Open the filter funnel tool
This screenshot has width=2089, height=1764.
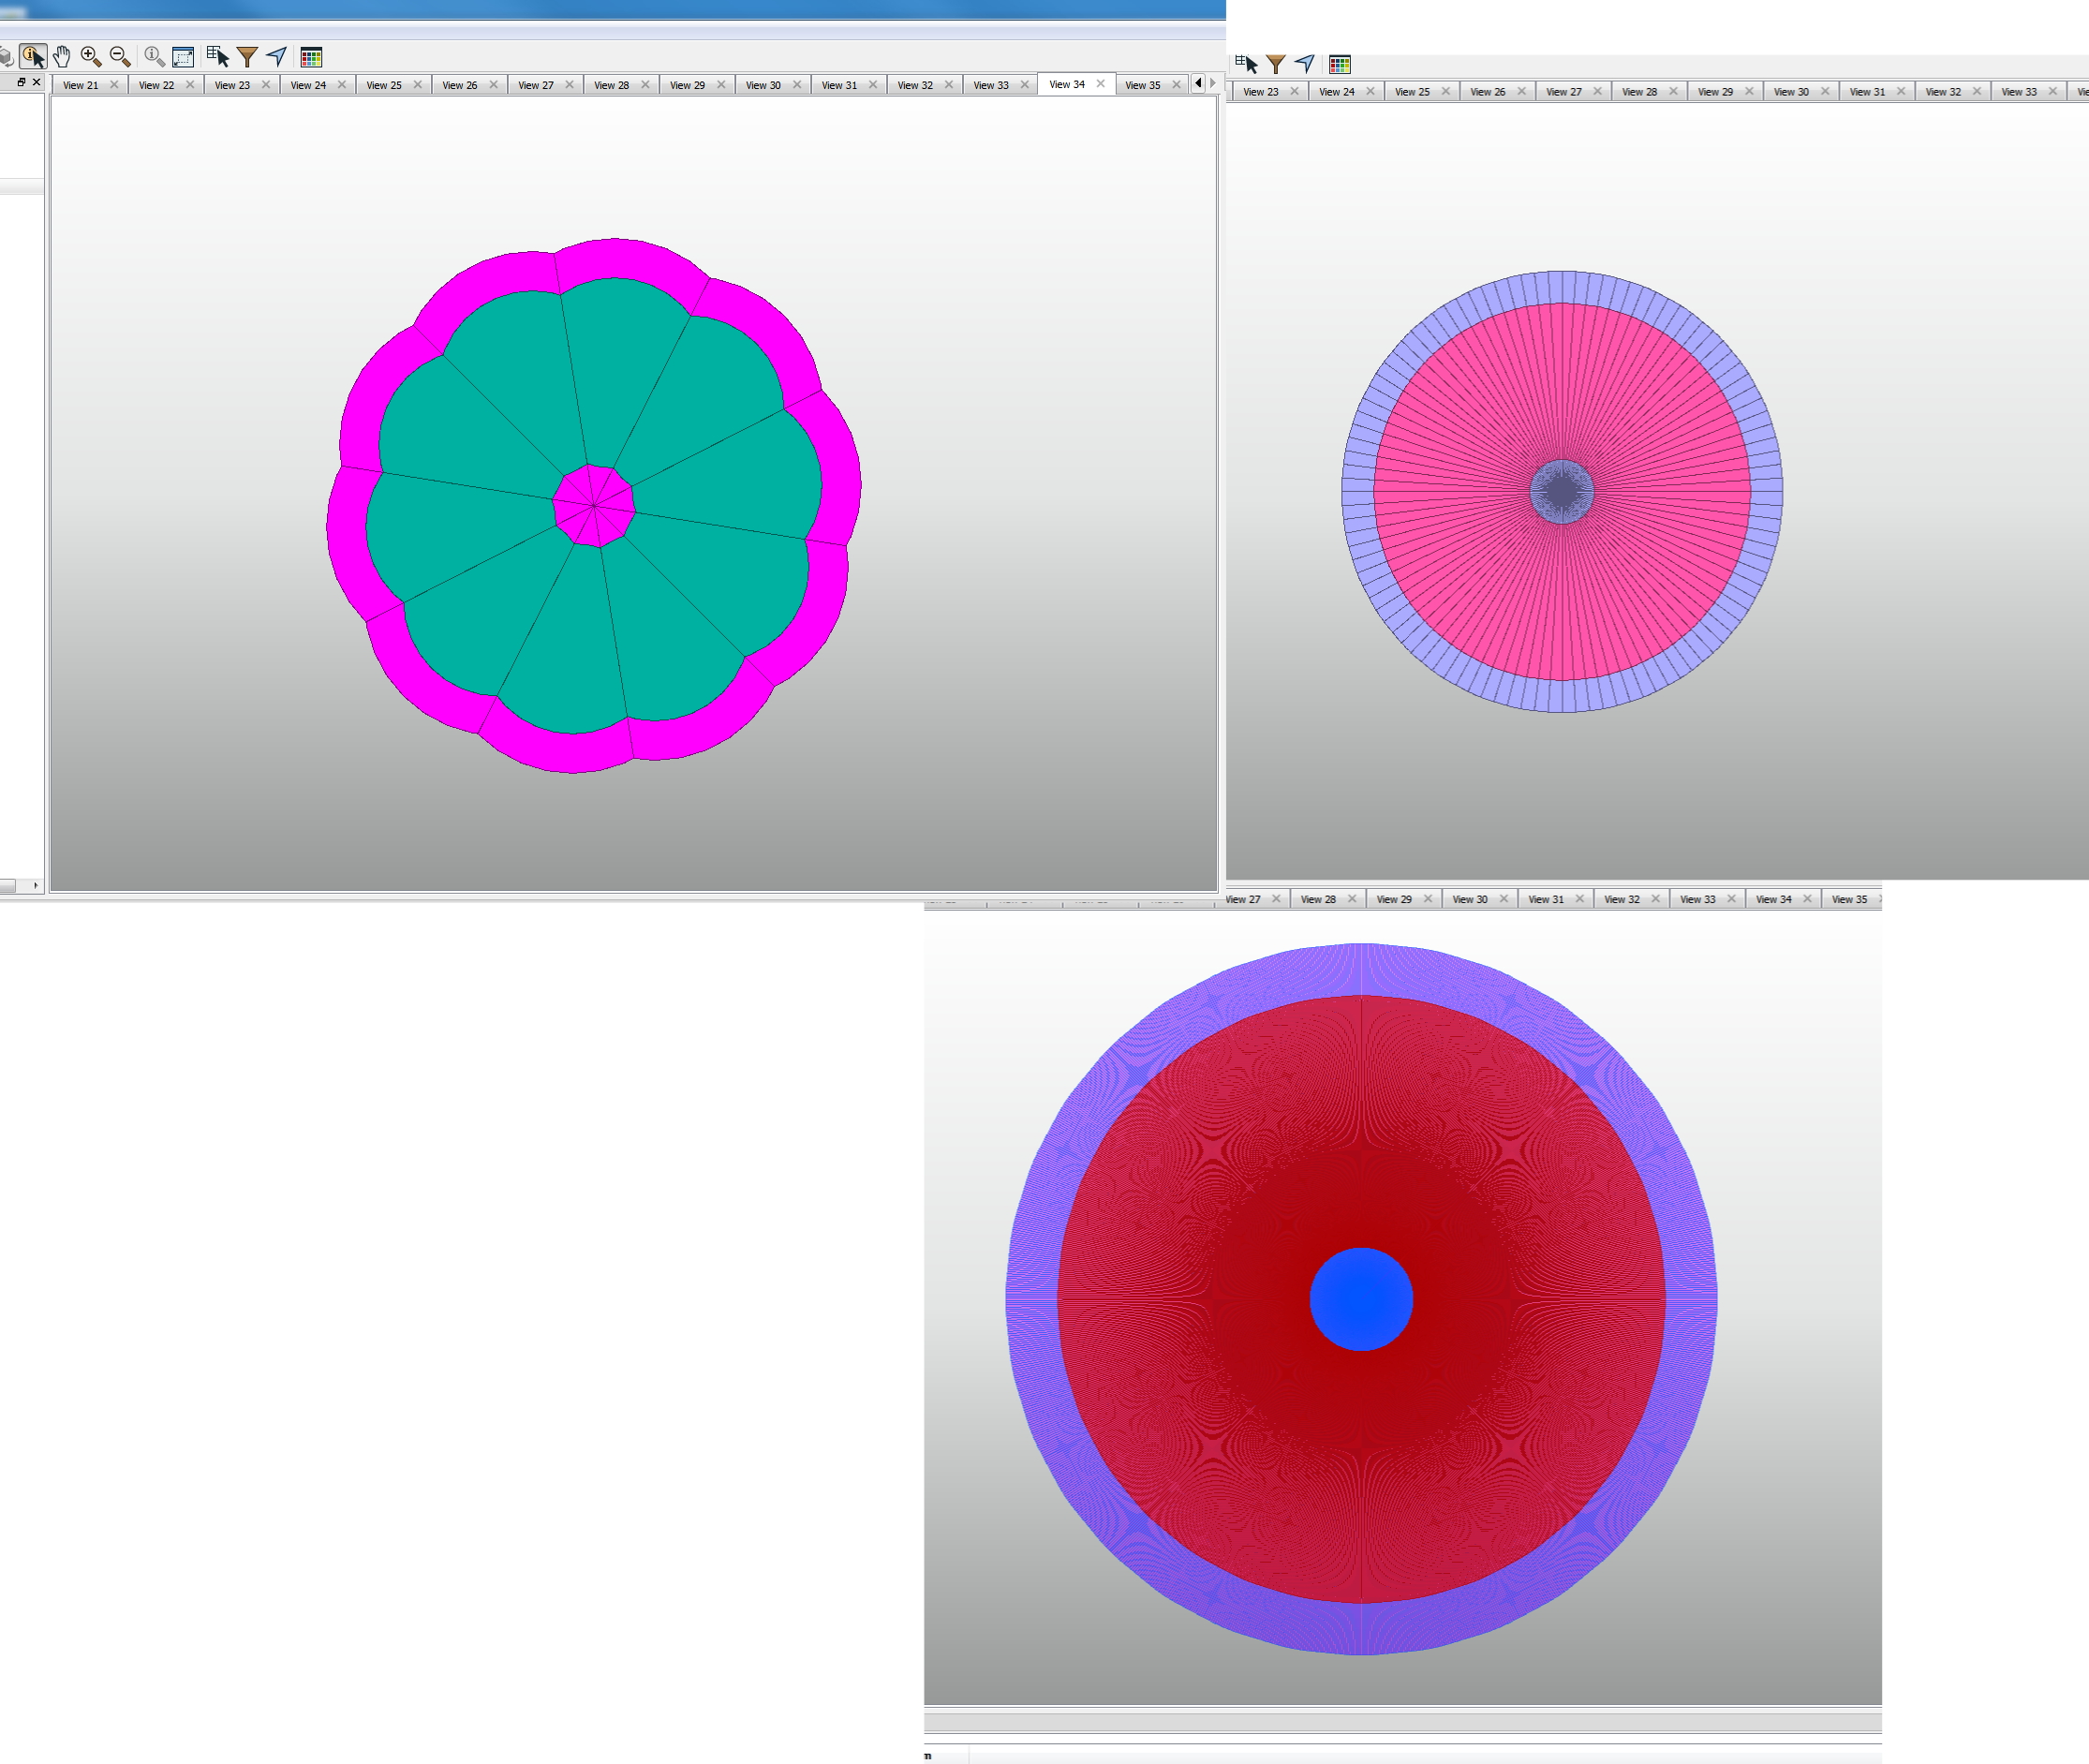pyautogui.click(x=247, y=57)
